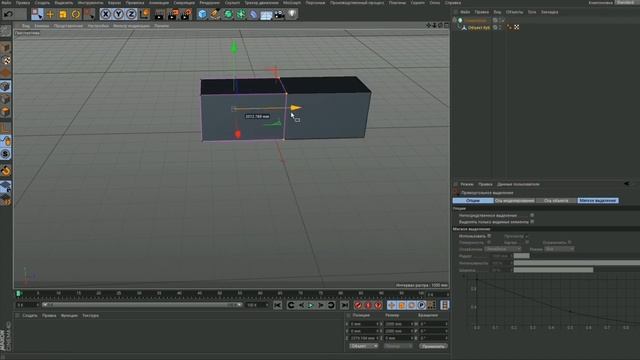Switch to Polygons mode
The width and height of the screenshot is (640, 360).
[x=6, y=112]
